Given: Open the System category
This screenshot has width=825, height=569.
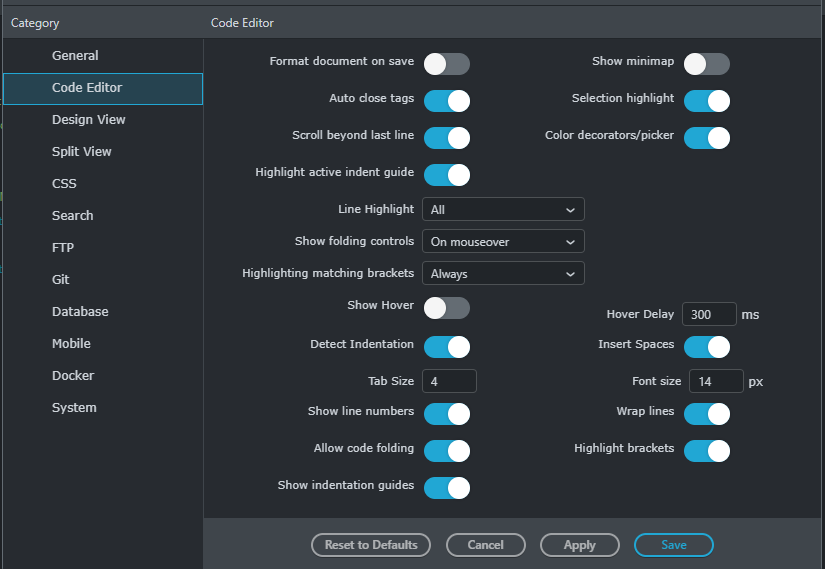Looking at the screenshot, I should tap(103, 408).
